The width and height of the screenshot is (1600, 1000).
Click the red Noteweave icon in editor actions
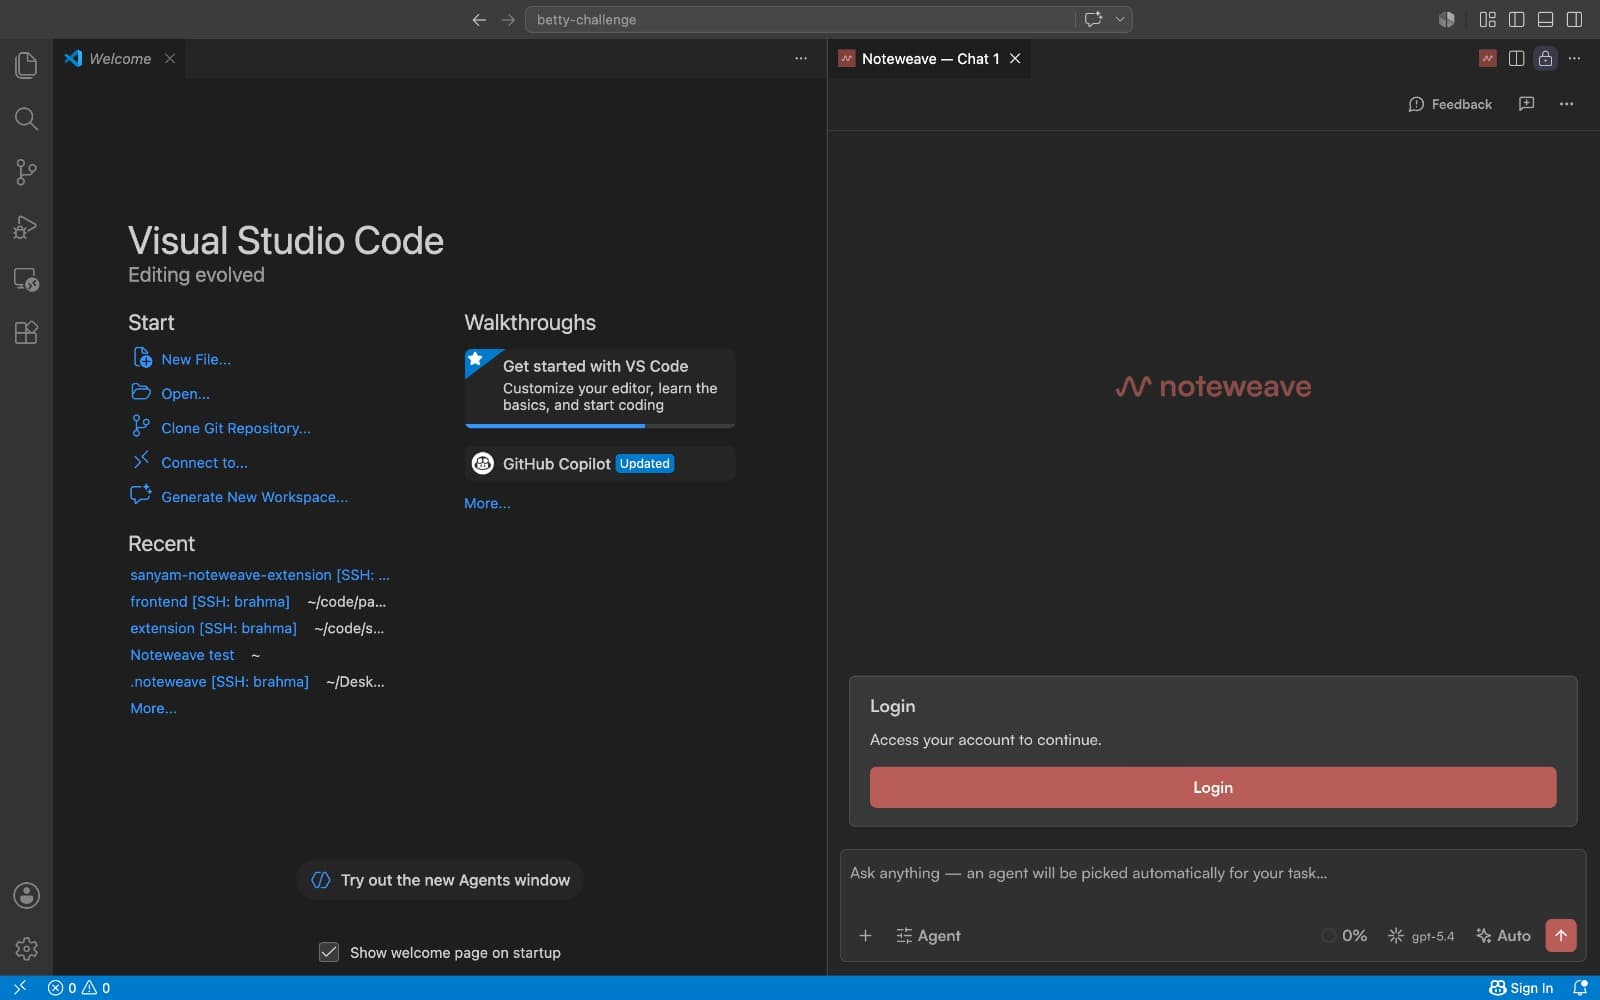[1487, 59]
